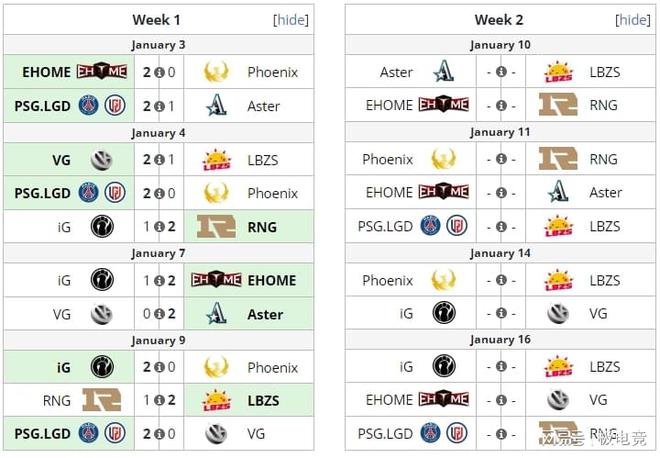Image resolution: width=660 pixels, height=458 pixels.
Task: Open the EHOME link in the EHOME vs VG match
Action: [x=389, y=400]
